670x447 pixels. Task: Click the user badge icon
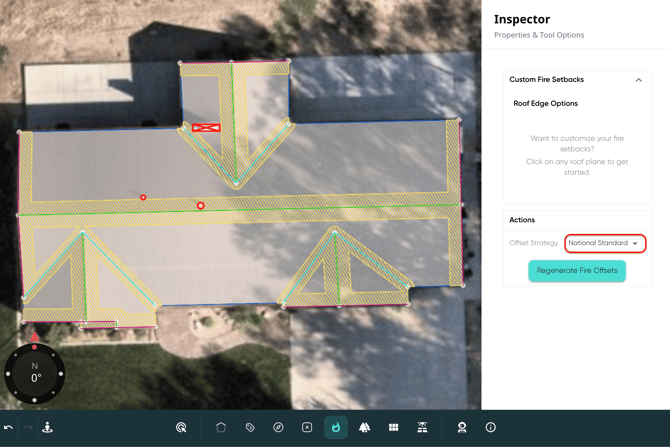tap(461, 427)
